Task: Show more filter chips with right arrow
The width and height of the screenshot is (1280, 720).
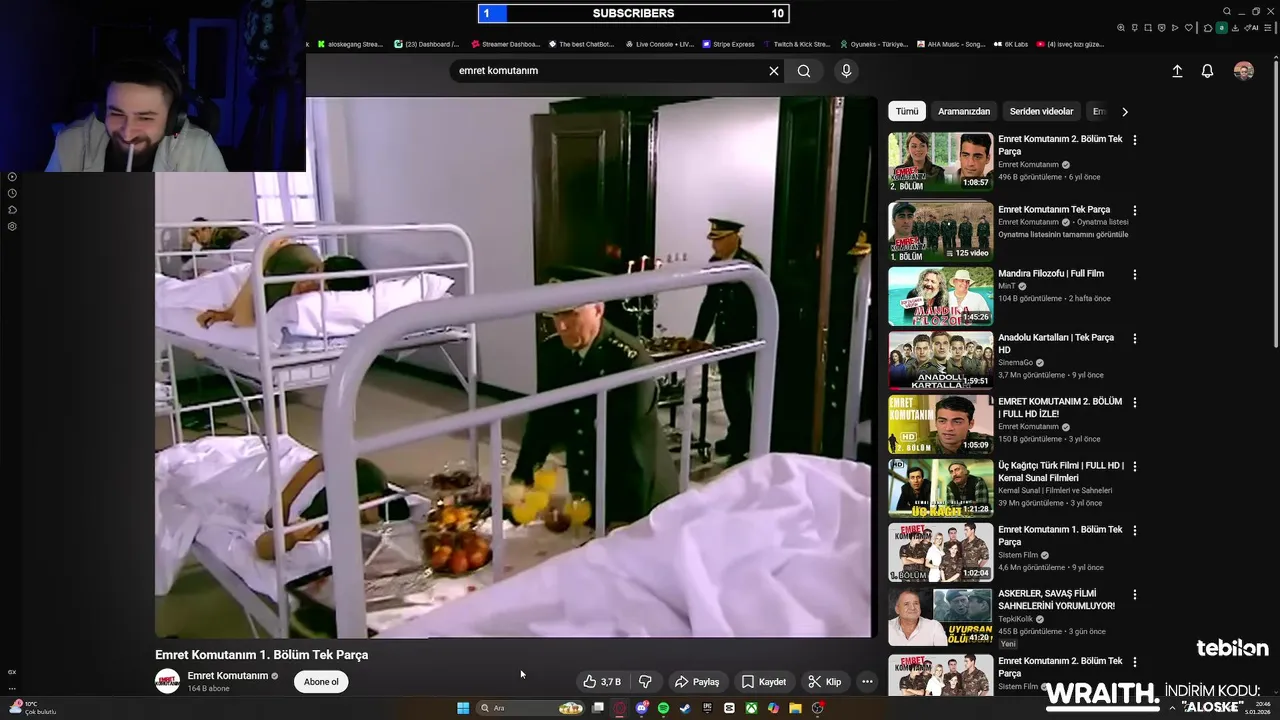Action: pos(1125,112)
